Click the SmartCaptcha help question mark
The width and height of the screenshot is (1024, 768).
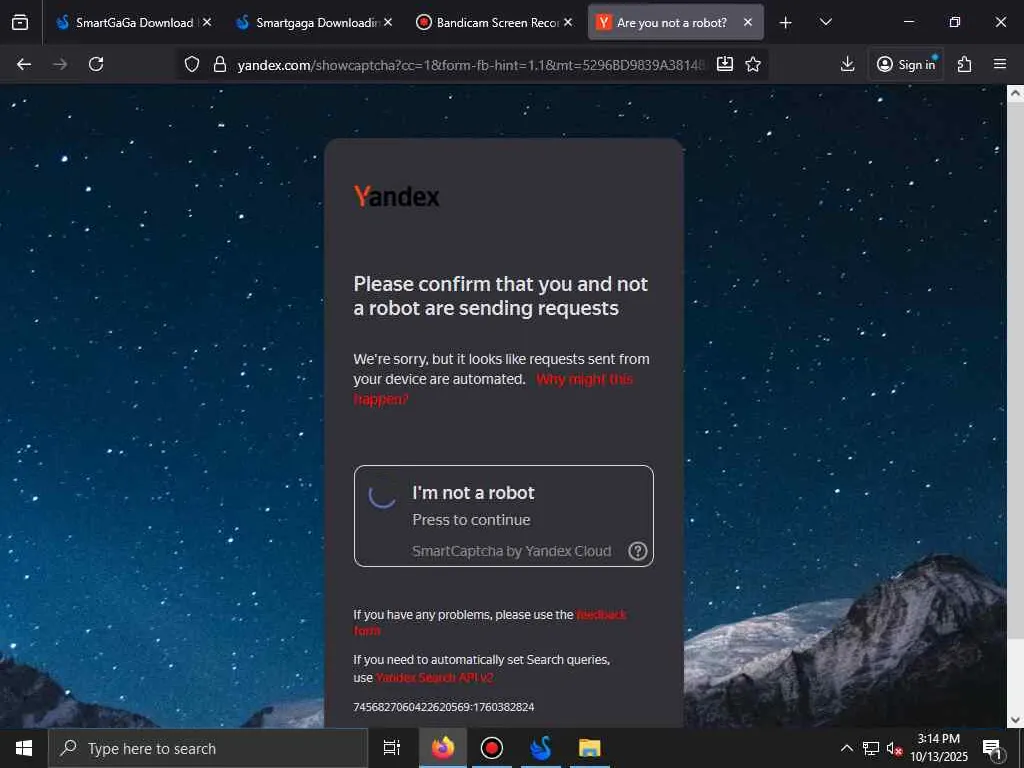pos(637,551)
